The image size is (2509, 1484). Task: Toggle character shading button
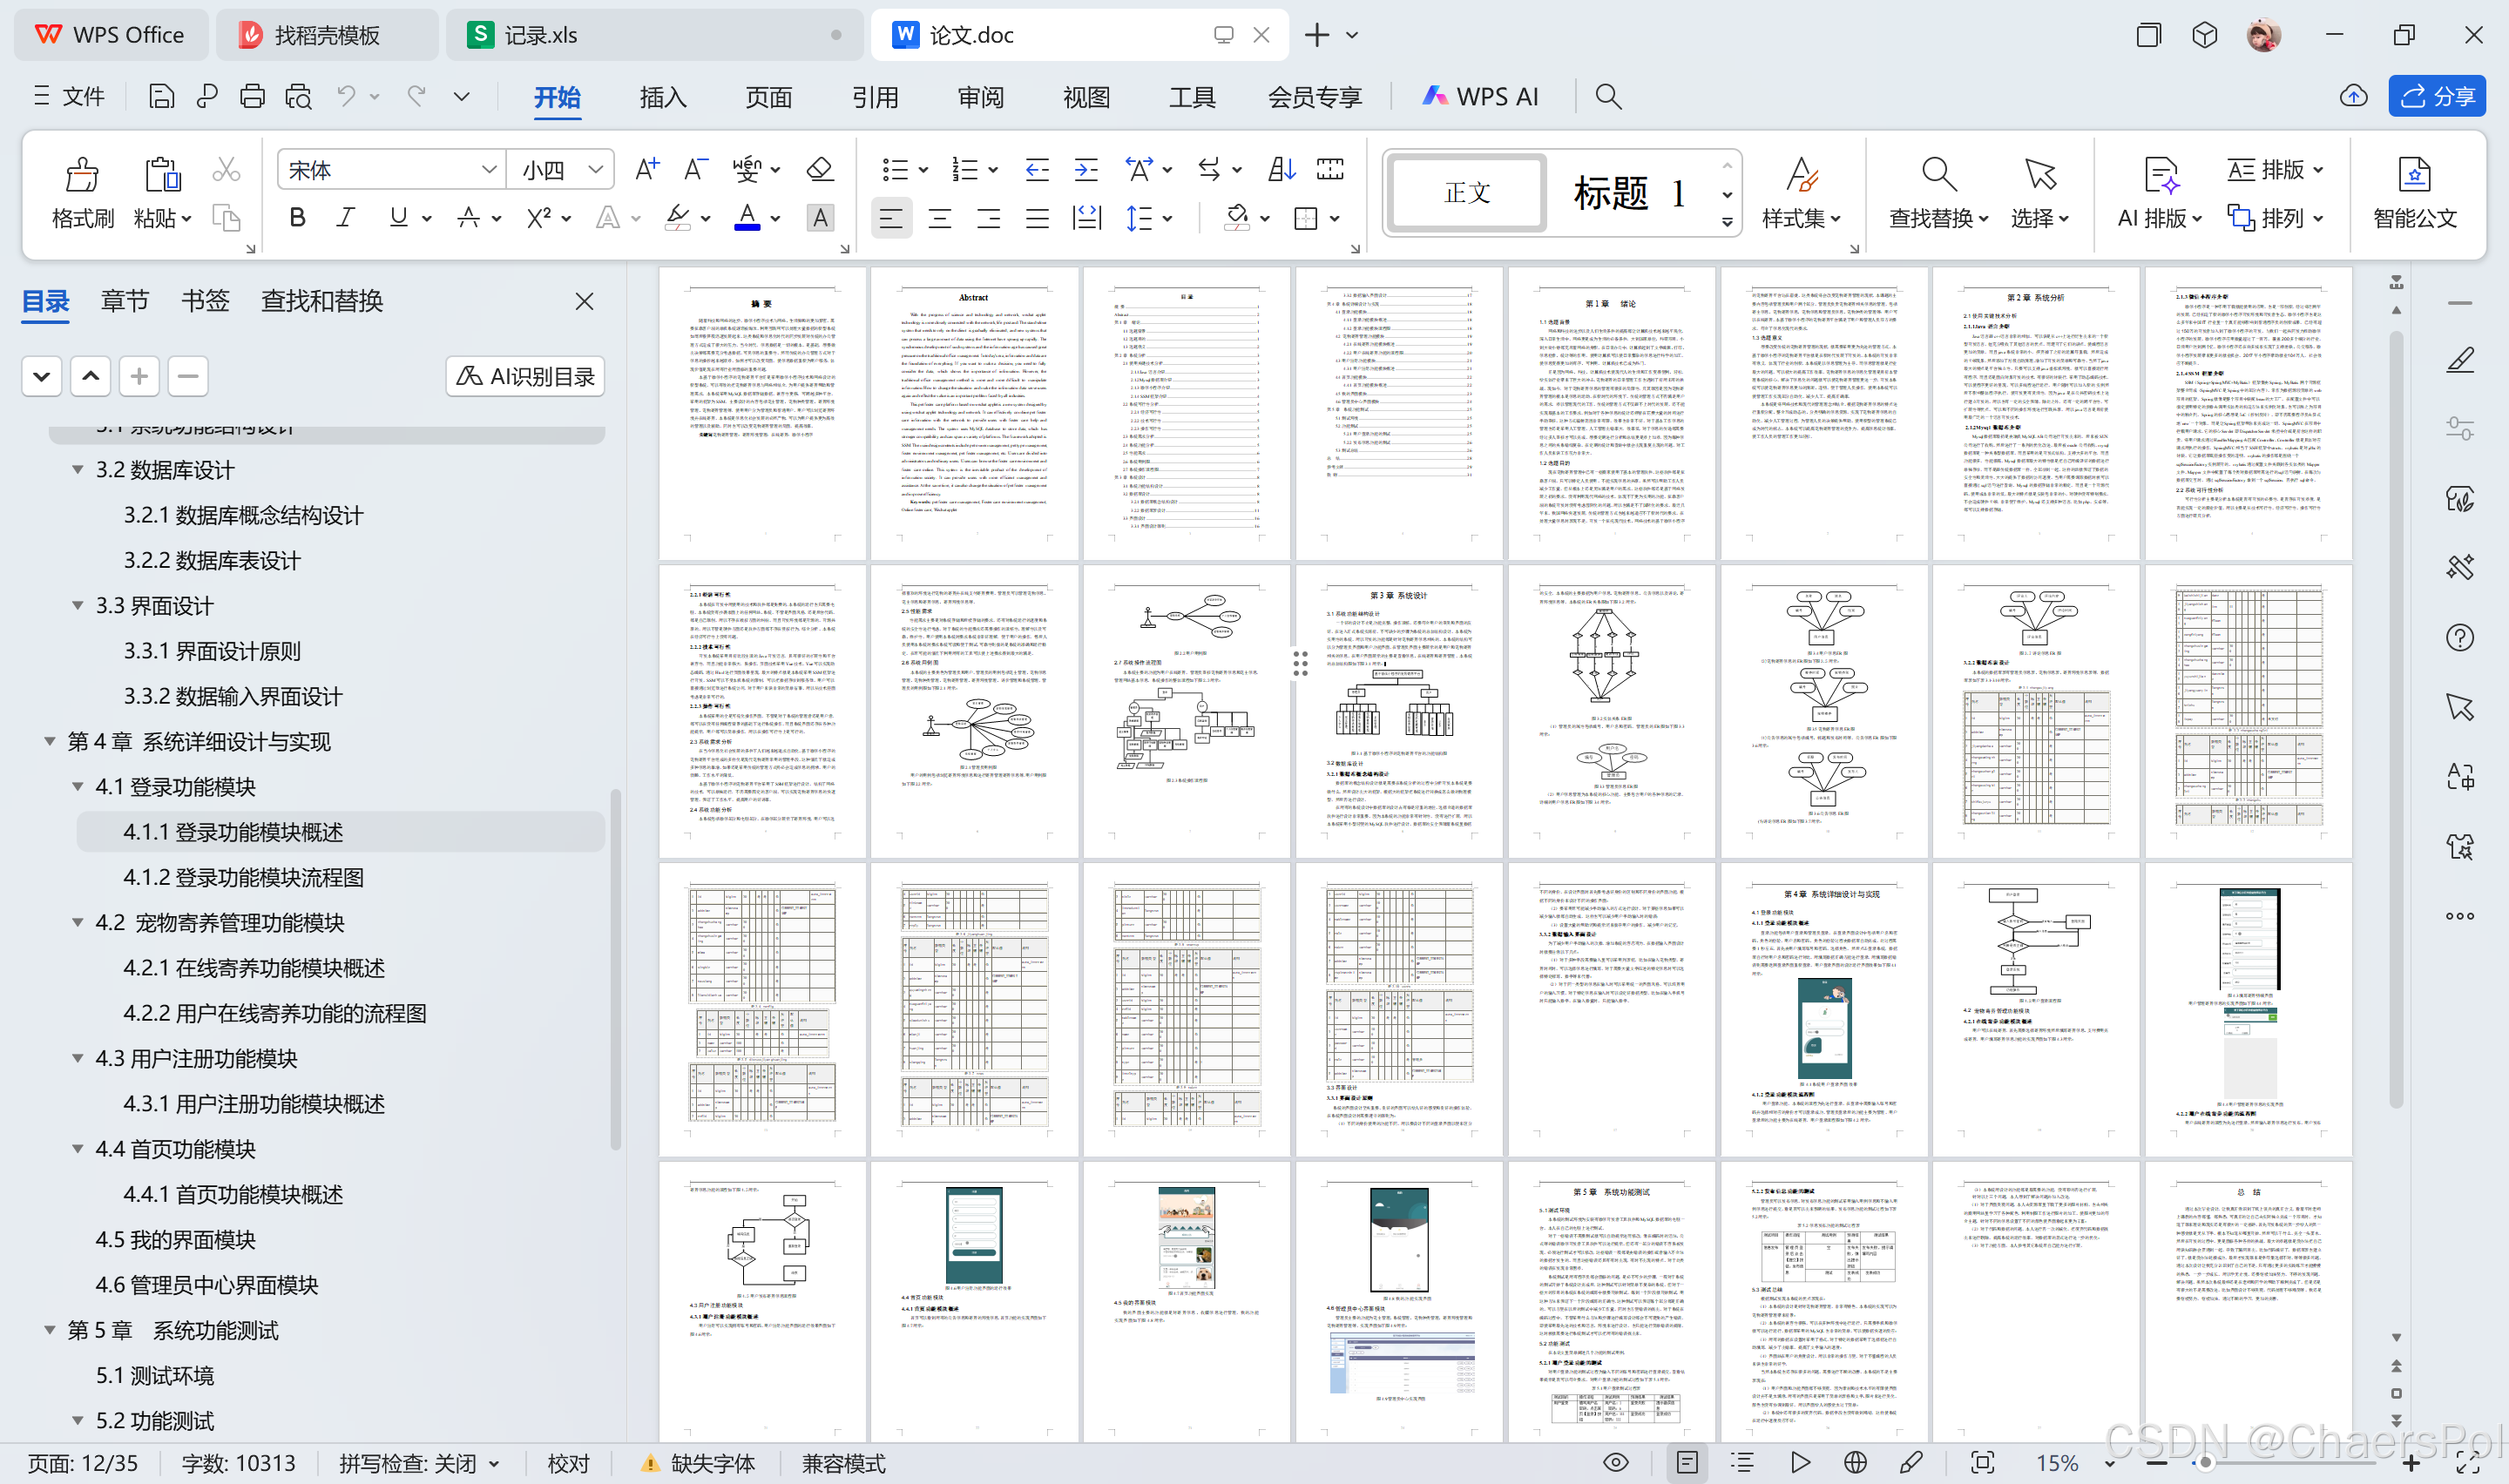[820, 217]
